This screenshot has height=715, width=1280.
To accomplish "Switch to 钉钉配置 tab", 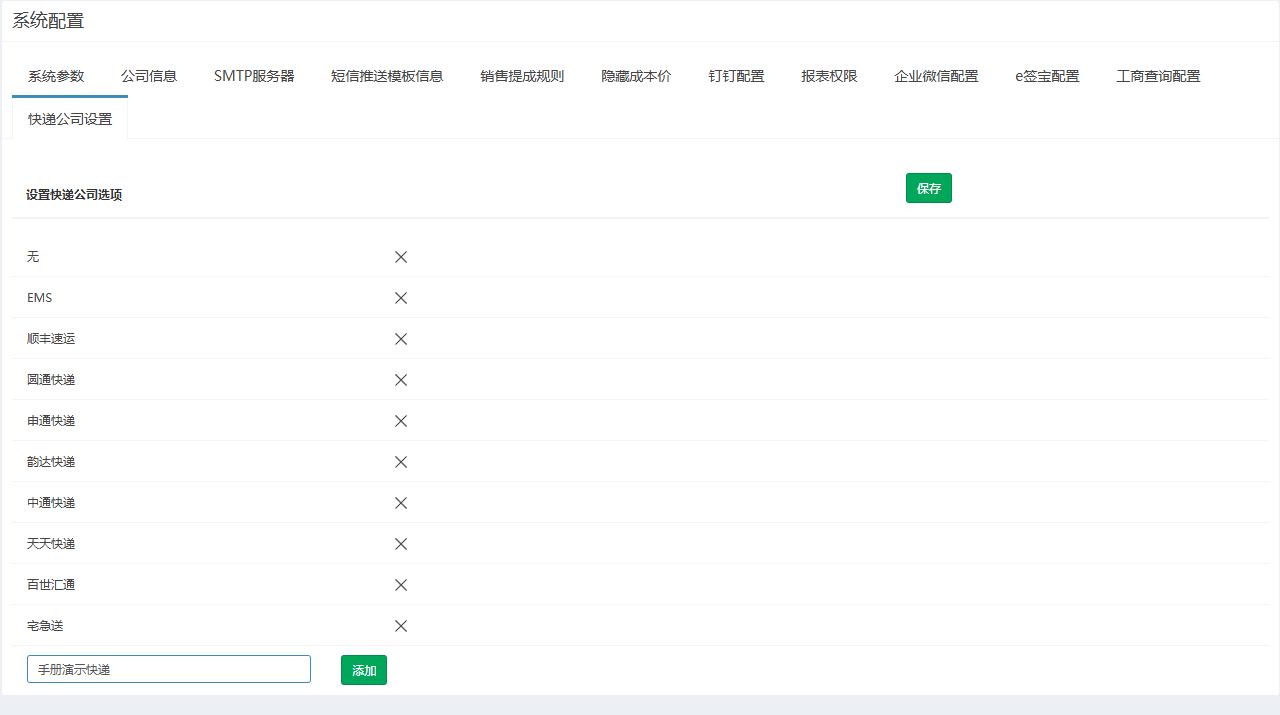I will [737, 76].
